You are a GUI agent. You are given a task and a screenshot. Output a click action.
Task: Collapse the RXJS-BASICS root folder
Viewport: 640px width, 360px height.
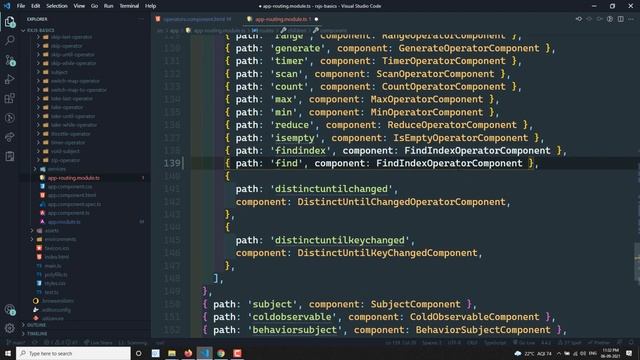point(39,30)
